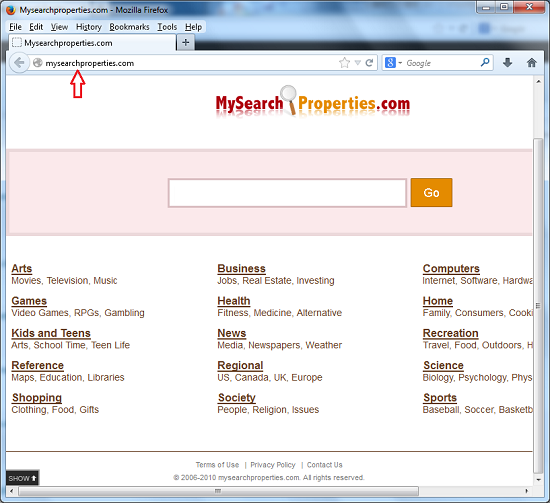The width and height of the screenshot is (550, 503).
Task: Click the Firefox logo in title bar
Action: point(11,10)
